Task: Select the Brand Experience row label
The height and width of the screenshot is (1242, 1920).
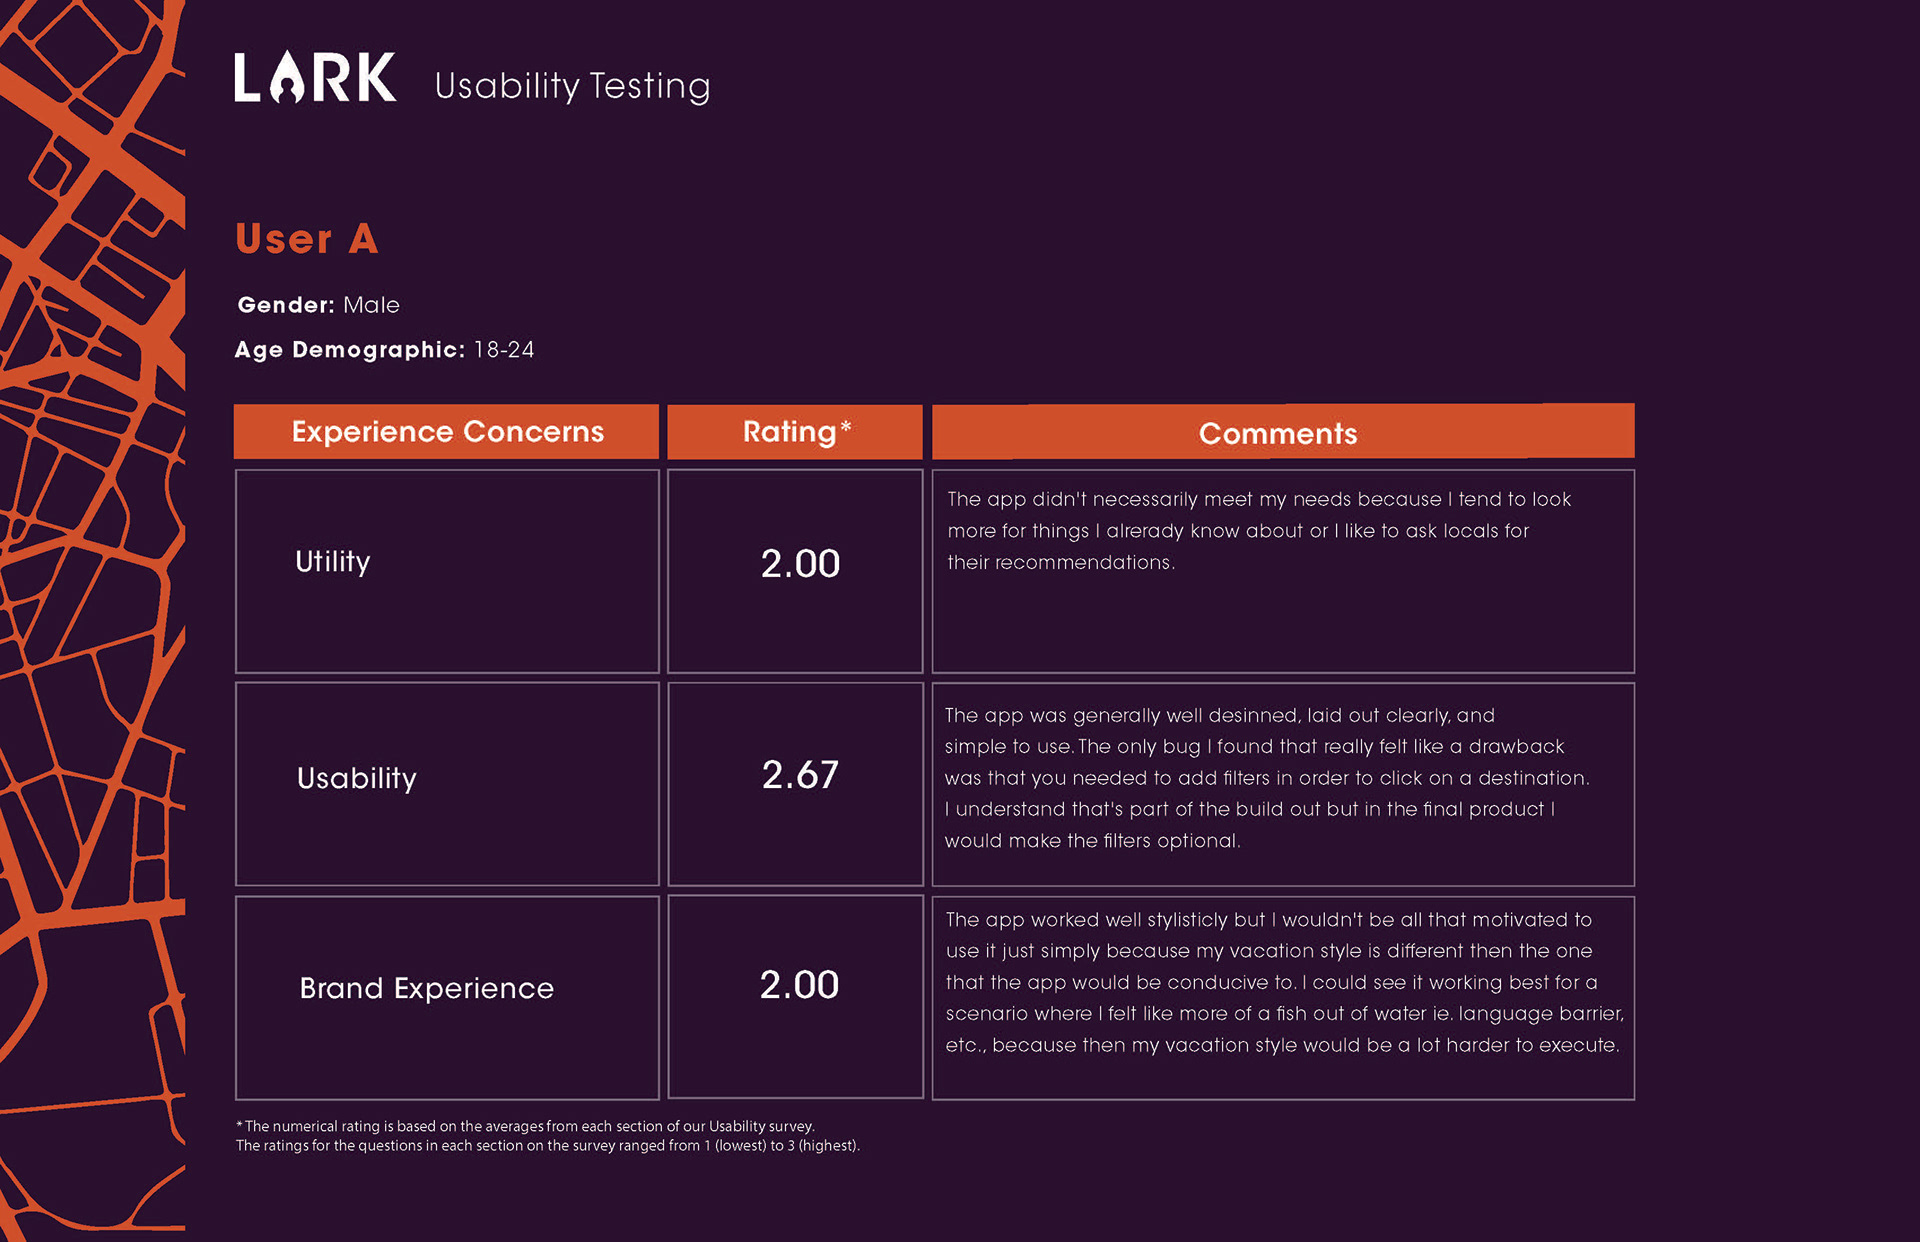Action: coord(426,988)
